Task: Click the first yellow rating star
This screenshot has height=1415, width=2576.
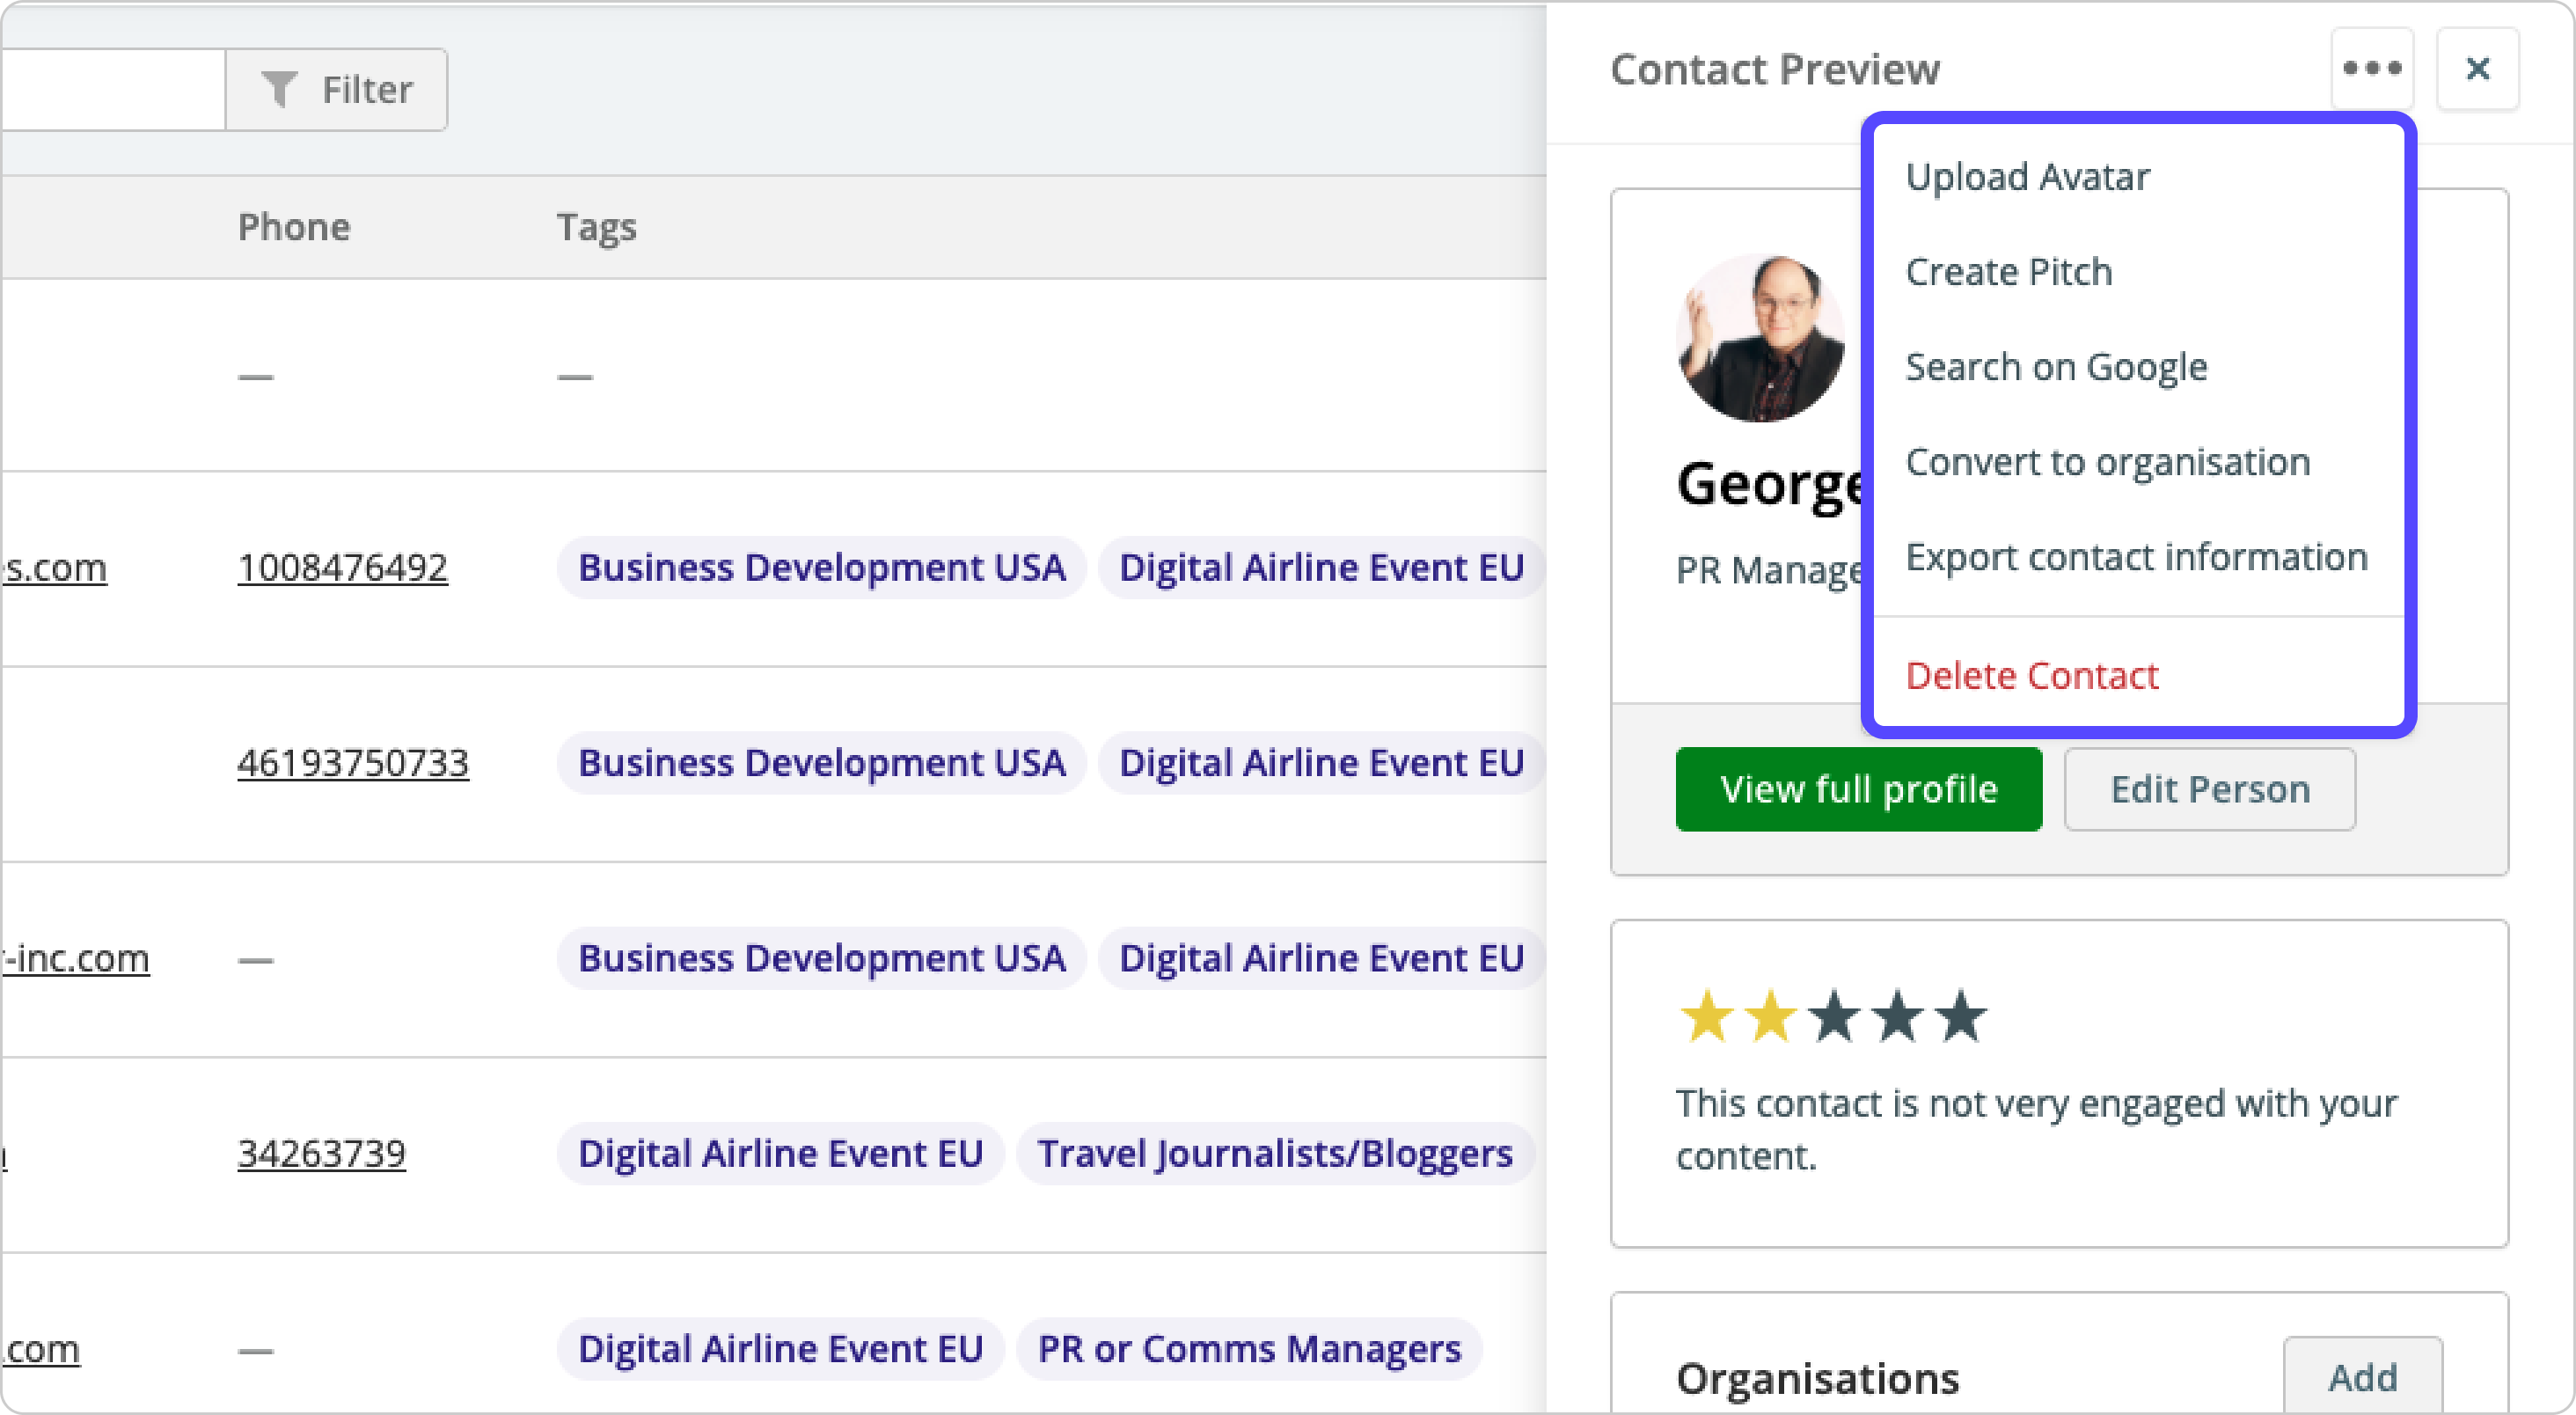Action: click(x=1707, y=1017)
